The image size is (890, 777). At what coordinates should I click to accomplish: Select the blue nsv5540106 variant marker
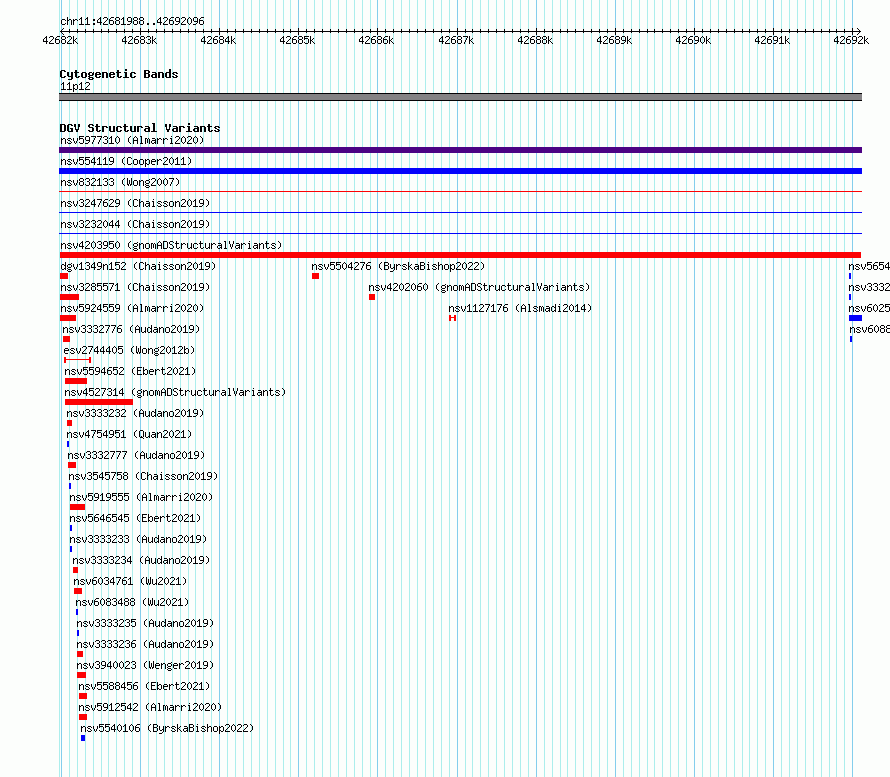tap(83, 738)
